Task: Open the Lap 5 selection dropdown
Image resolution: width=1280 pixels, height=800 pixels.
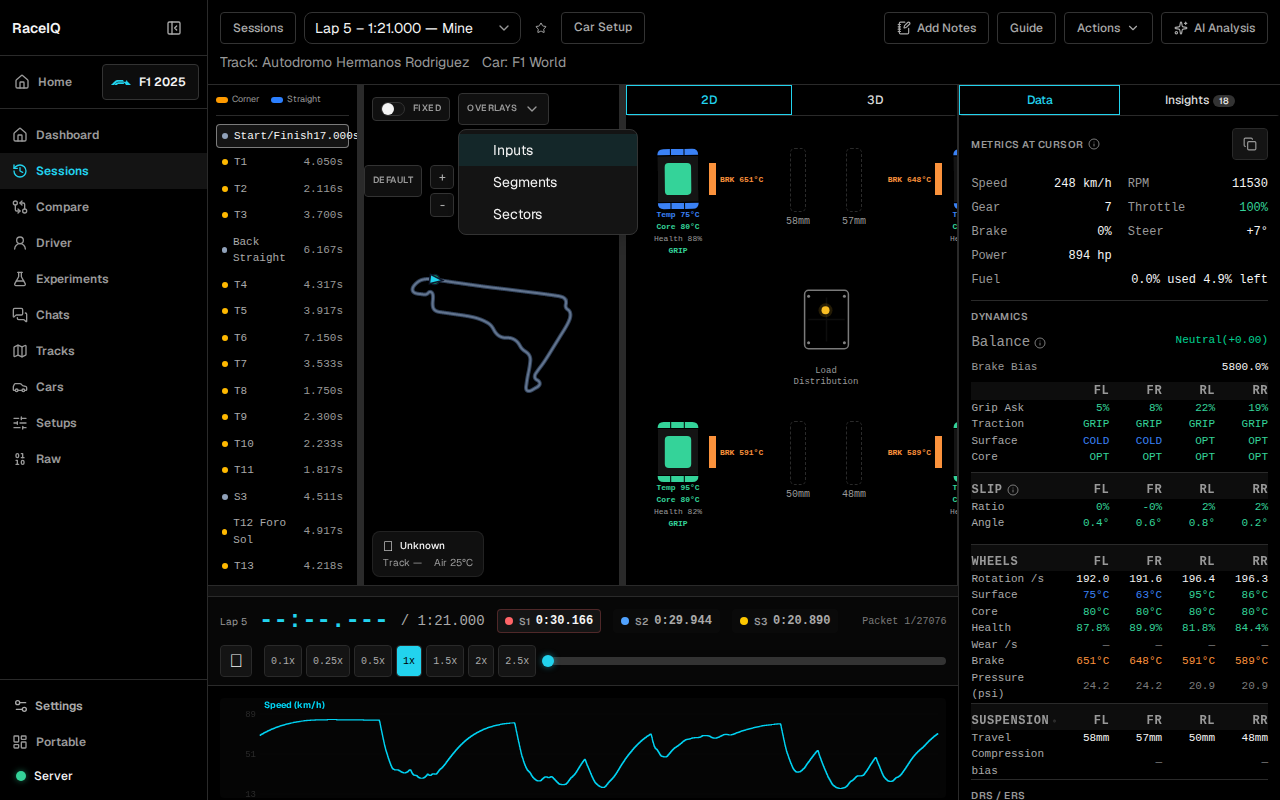Action: [412, 28]
